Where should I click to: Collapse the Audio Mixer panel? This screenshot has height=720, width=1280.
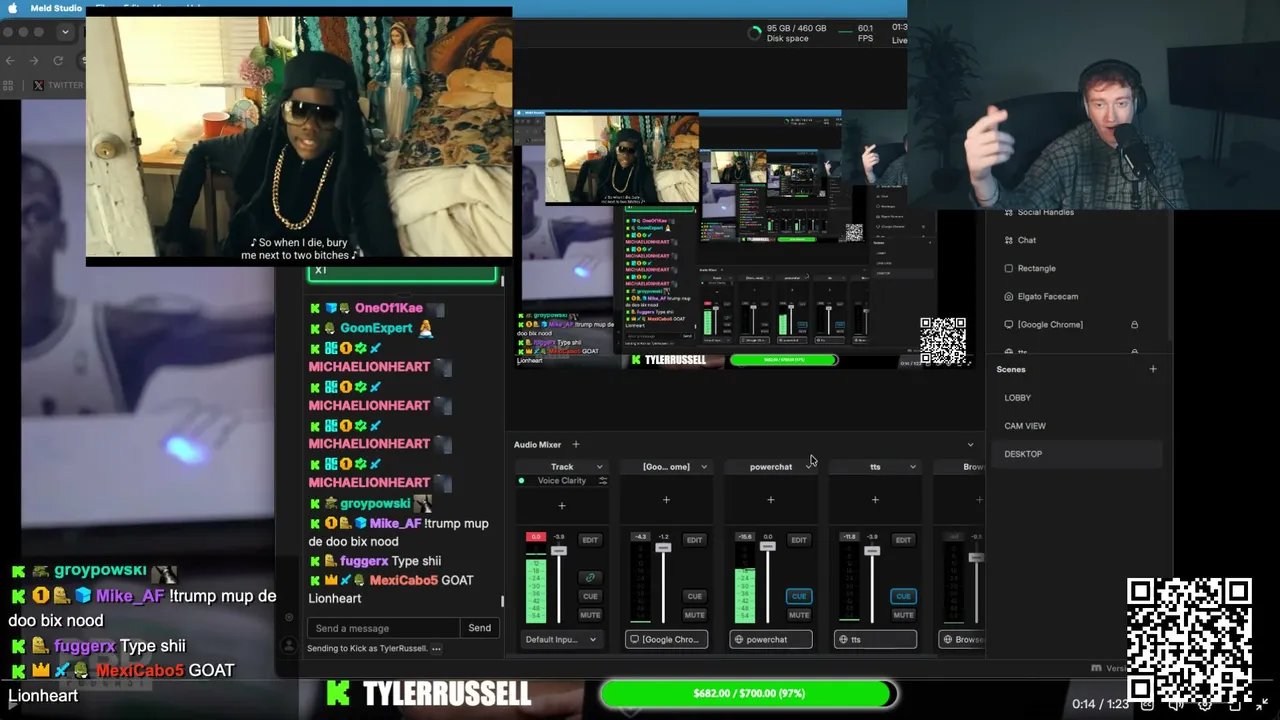[x=970, y=445]
